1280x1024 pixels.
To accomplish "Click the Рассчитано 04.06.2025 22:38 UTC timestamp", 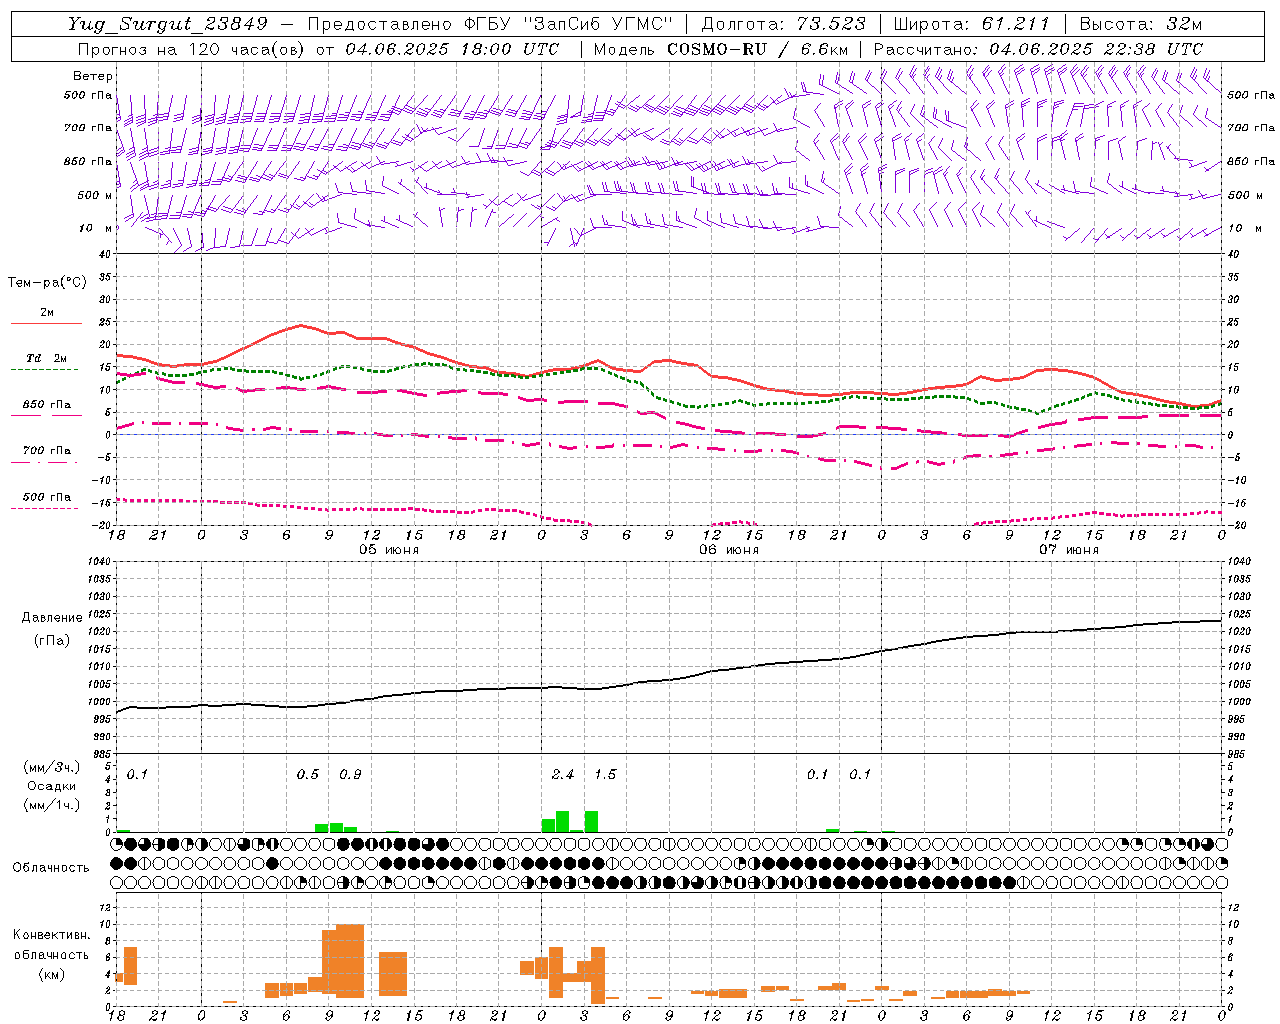I will pyautogui.click(x=1038, y=49).
